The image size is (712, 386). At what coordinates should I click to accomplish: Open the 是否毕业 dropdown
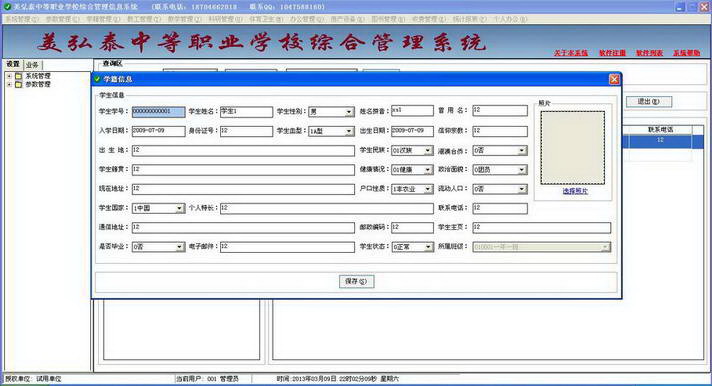(x=179, y=247)
